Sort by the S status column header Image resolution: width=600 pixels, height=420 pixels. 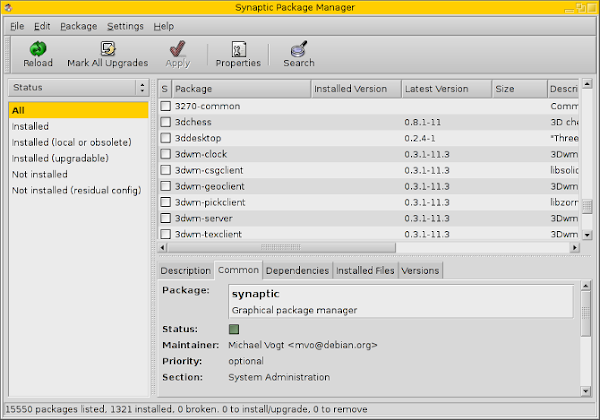(165, 89)
